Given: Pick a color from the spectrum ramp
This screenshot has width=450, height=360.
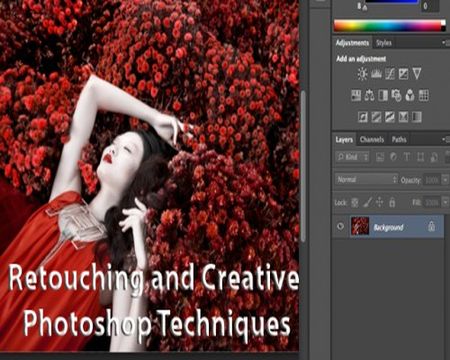Looking at the screenshot, I should point(387,26).
